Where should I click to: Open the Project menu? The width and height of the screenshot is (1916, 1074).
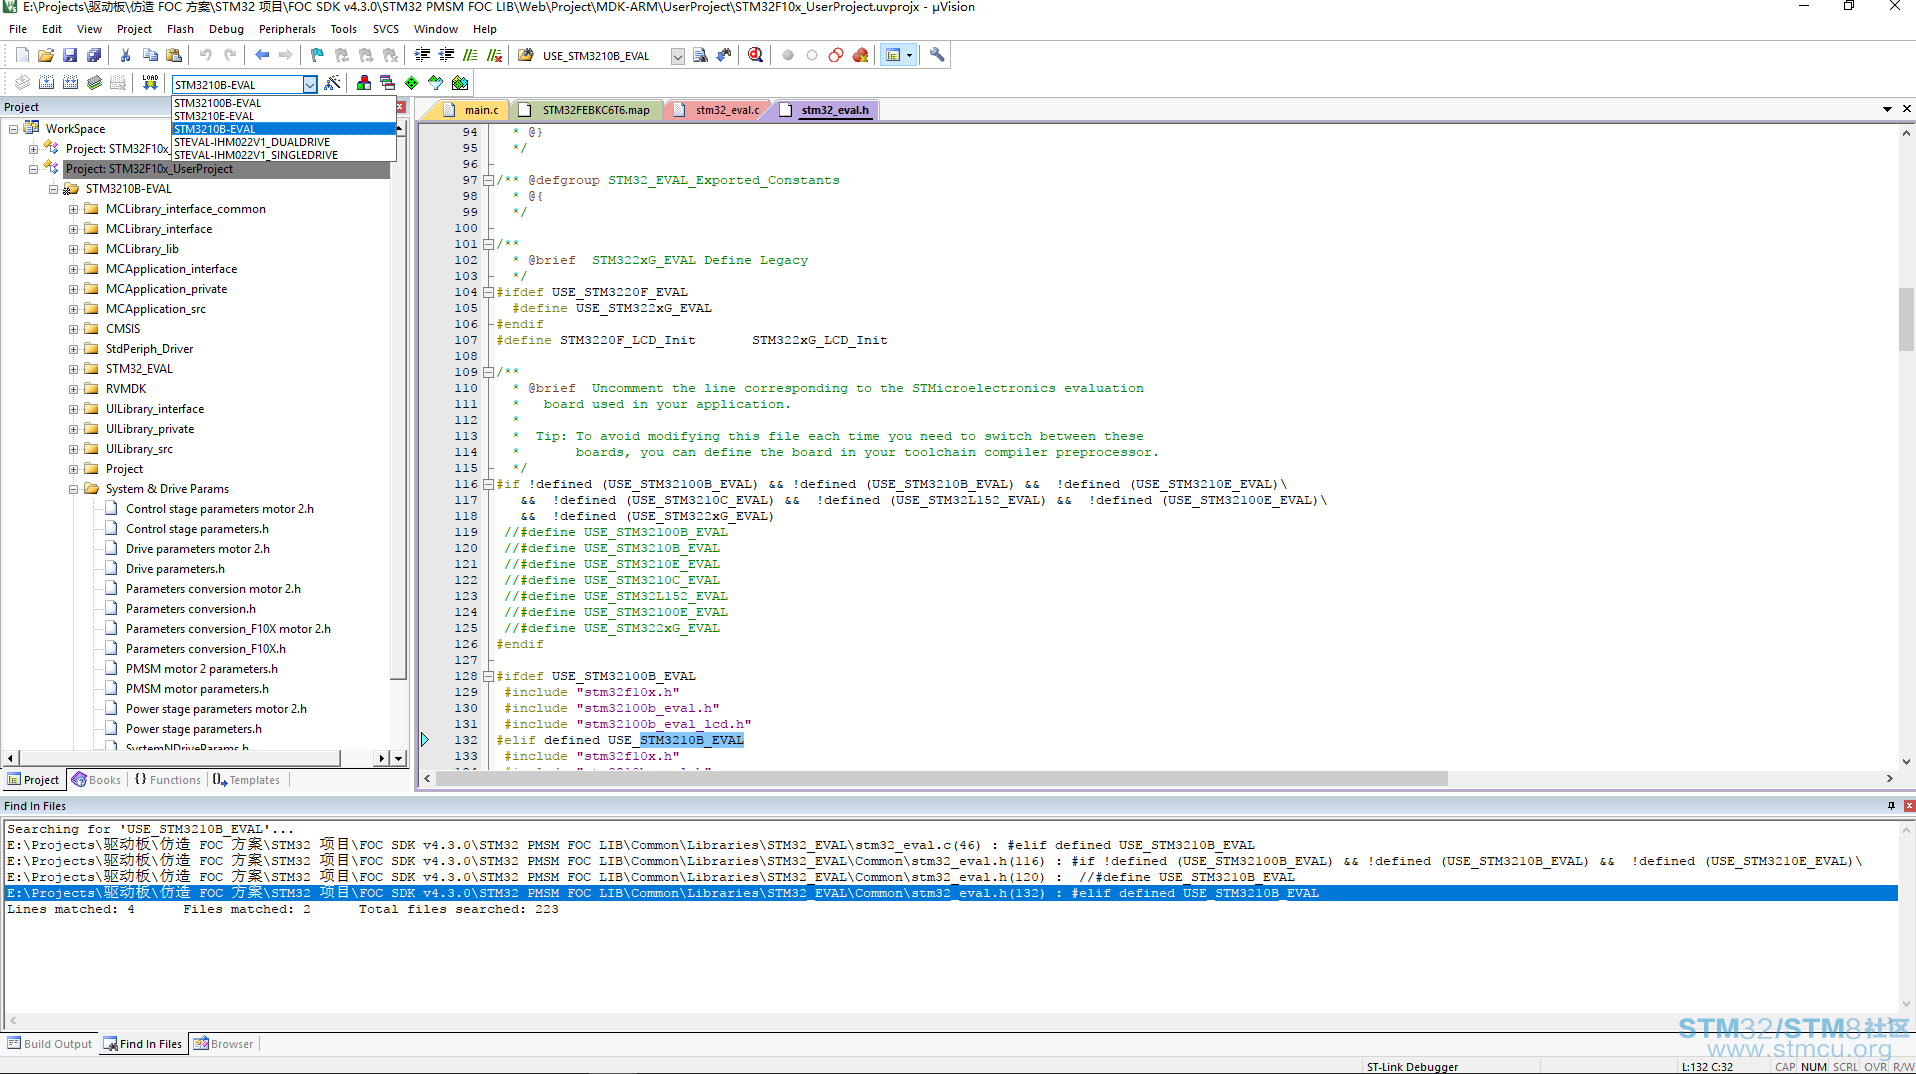pyautogui.click(x=134, y=29)
